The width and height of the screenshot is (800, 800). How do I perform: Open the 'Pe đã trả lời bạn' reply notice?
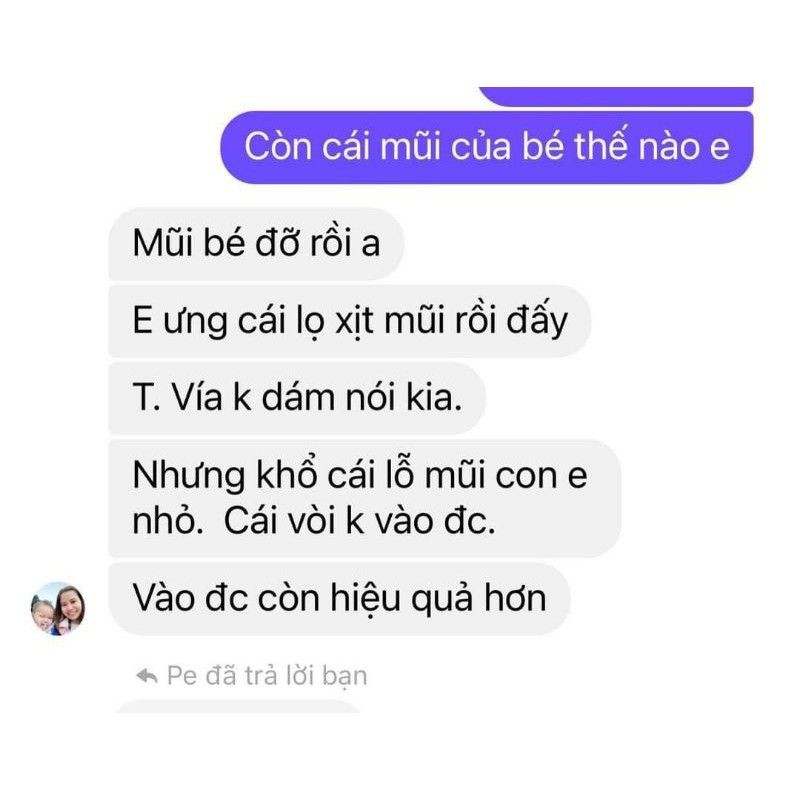pyautogui.click(x=252, y=676)
